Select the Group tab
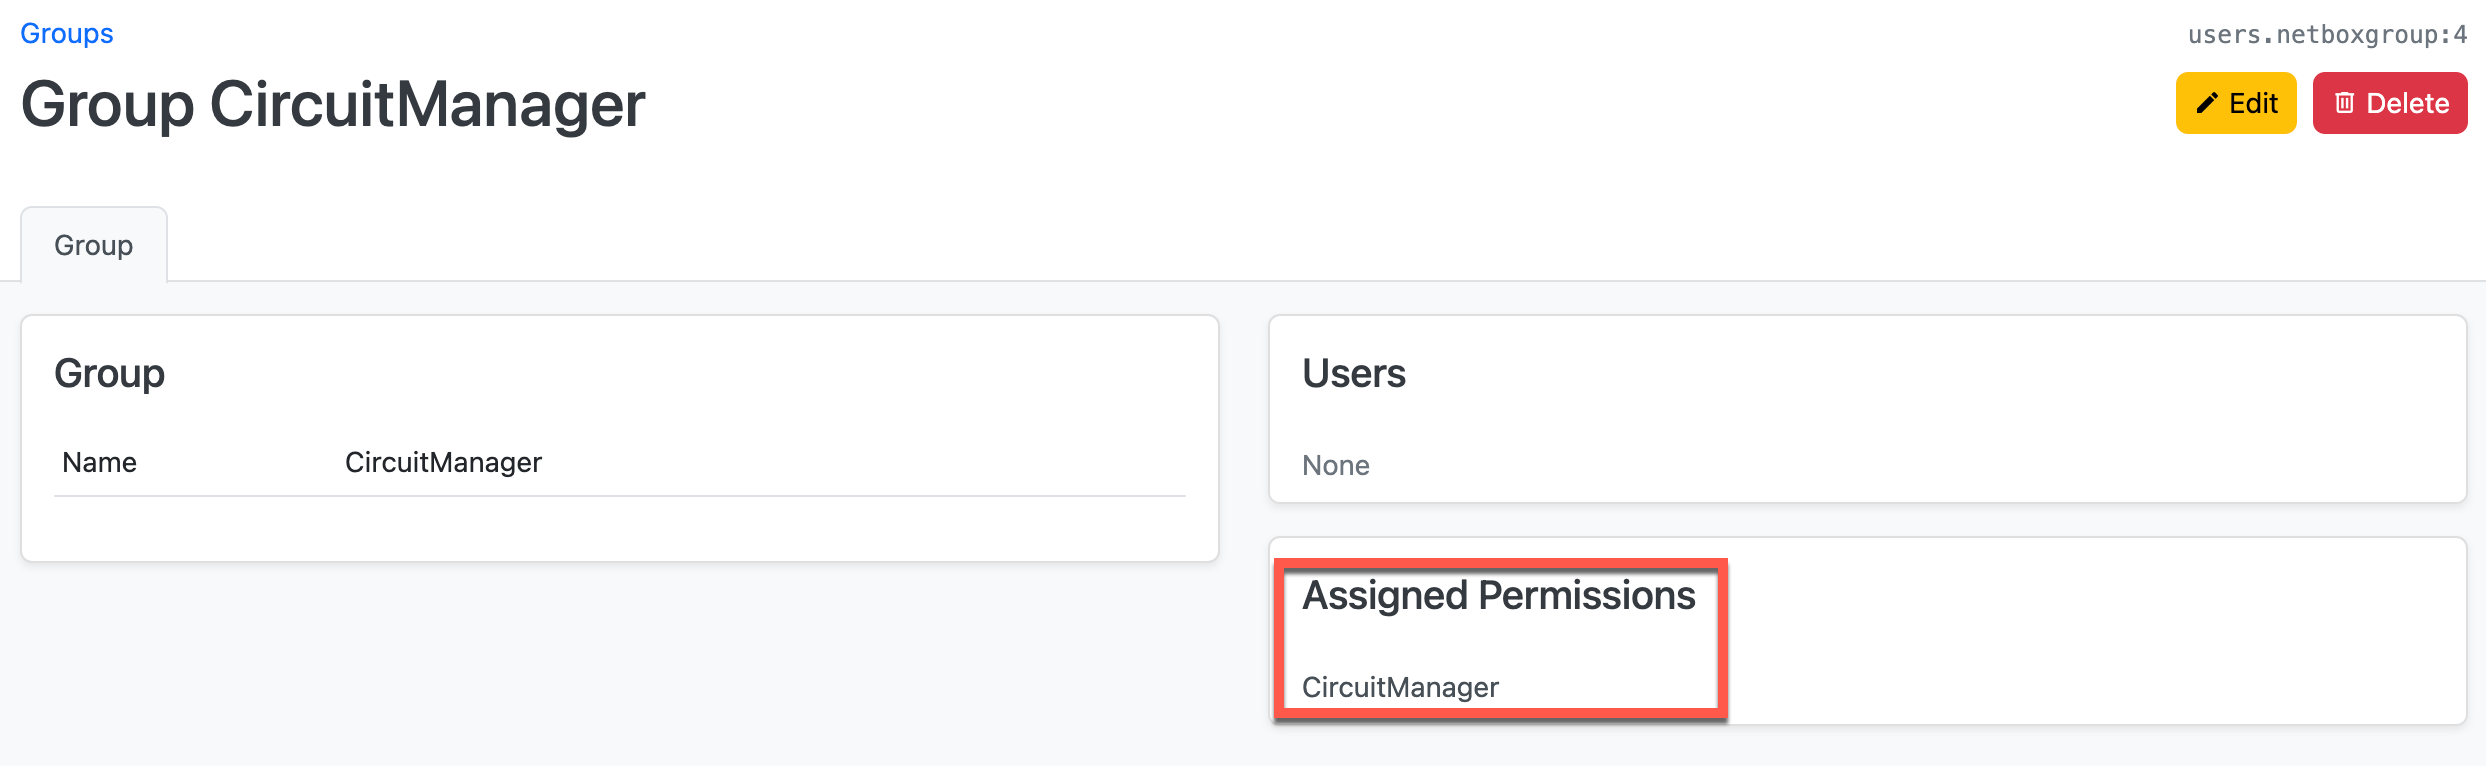The height and width of the screenshot is (766, 2486). click(x=94, y=245)
